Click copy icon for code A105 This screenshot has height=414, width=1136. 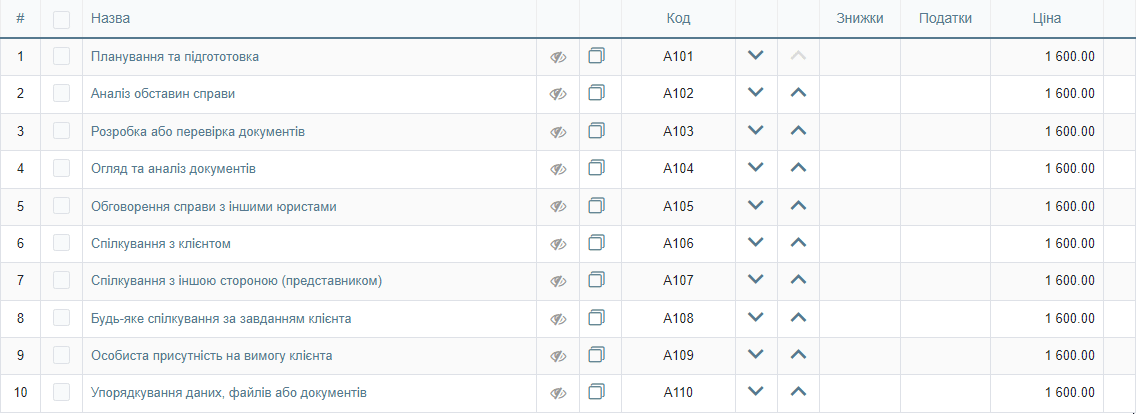596,206
